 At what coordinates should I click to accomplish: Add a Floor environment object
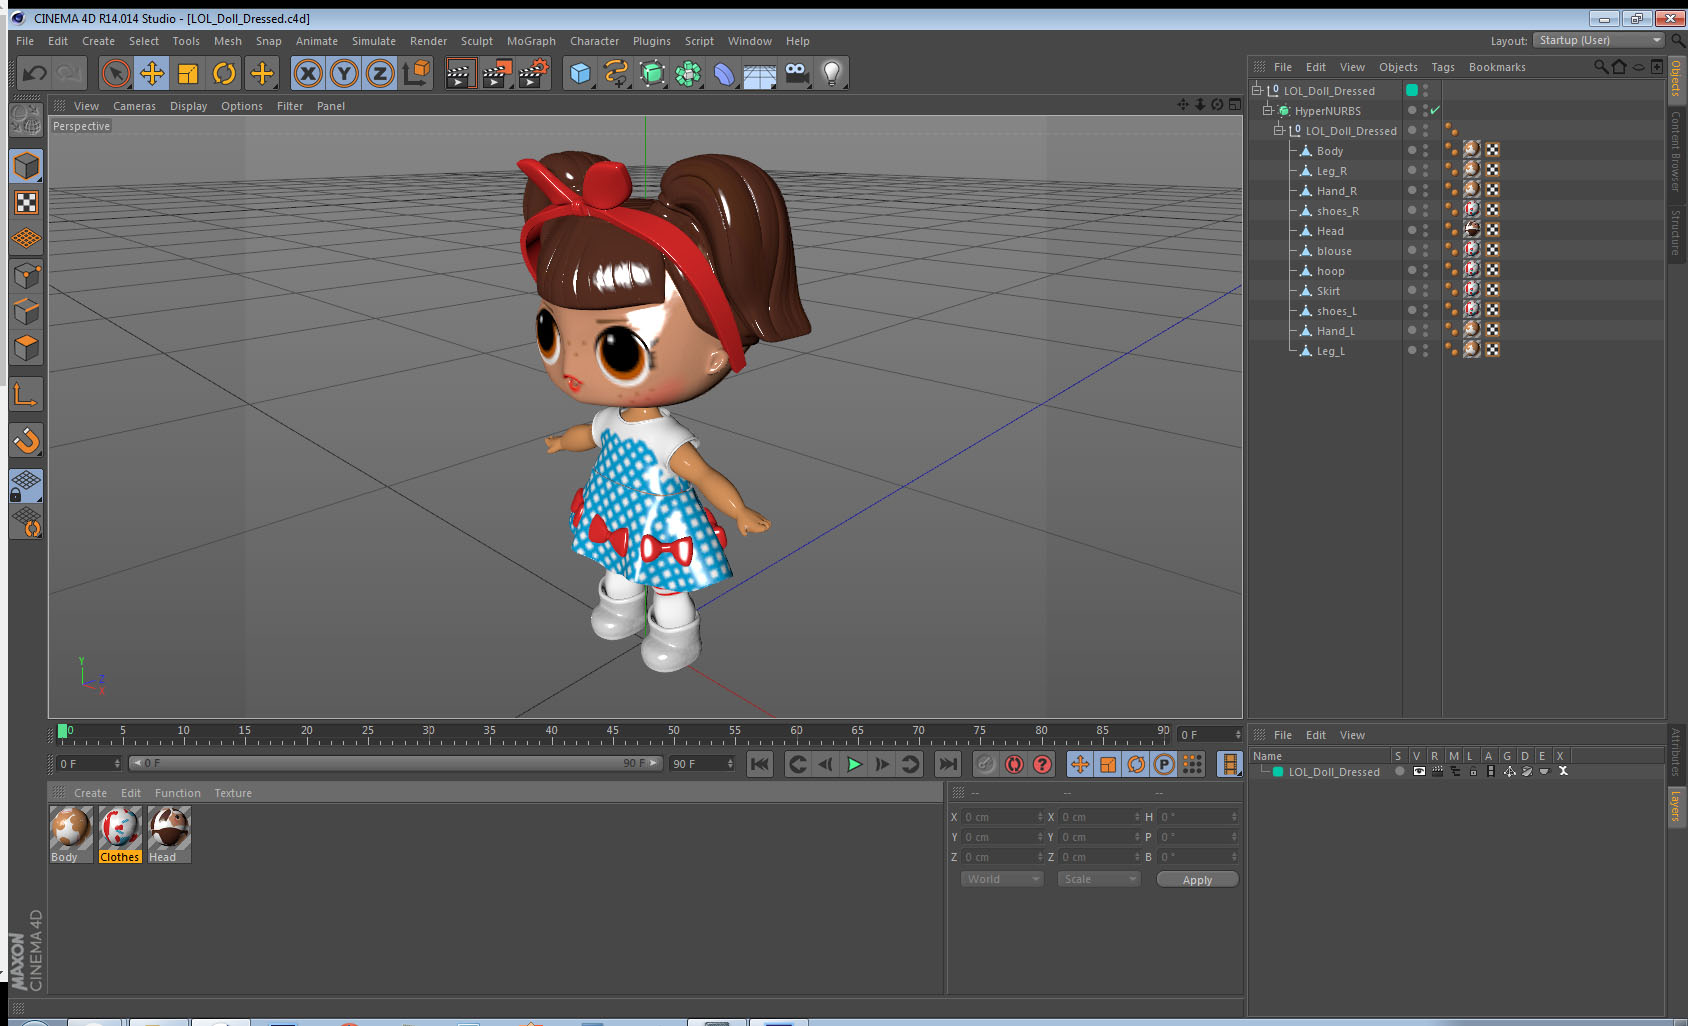760,75
